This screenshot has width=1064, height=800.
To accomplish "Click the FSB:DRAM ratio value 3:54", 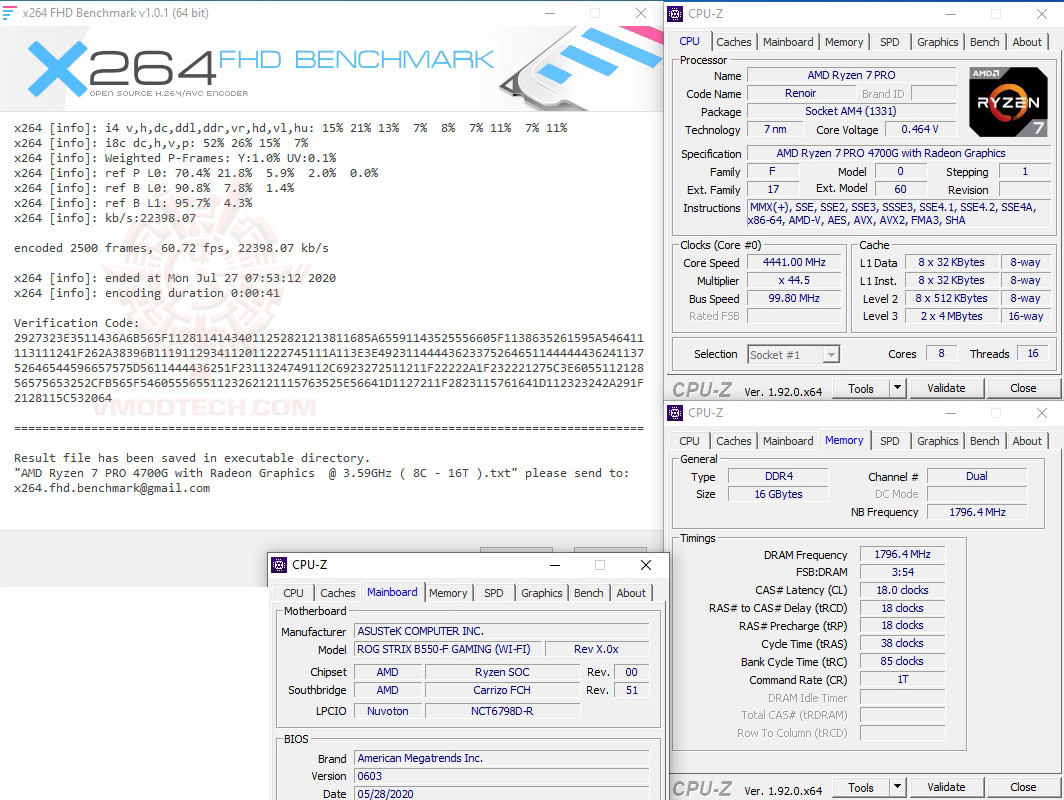I will pos(902,572).
